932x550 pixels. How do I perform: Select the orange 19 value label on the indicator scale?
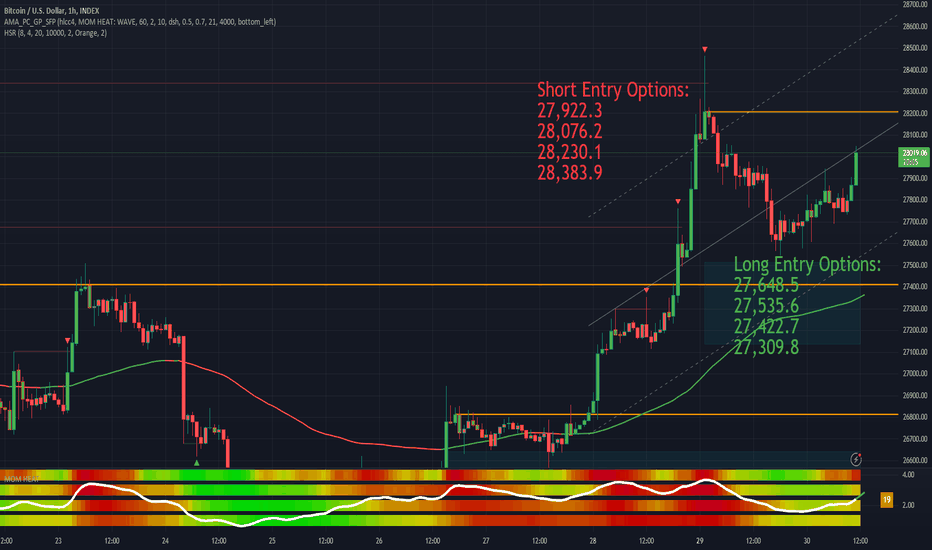(x=886, y=499)
